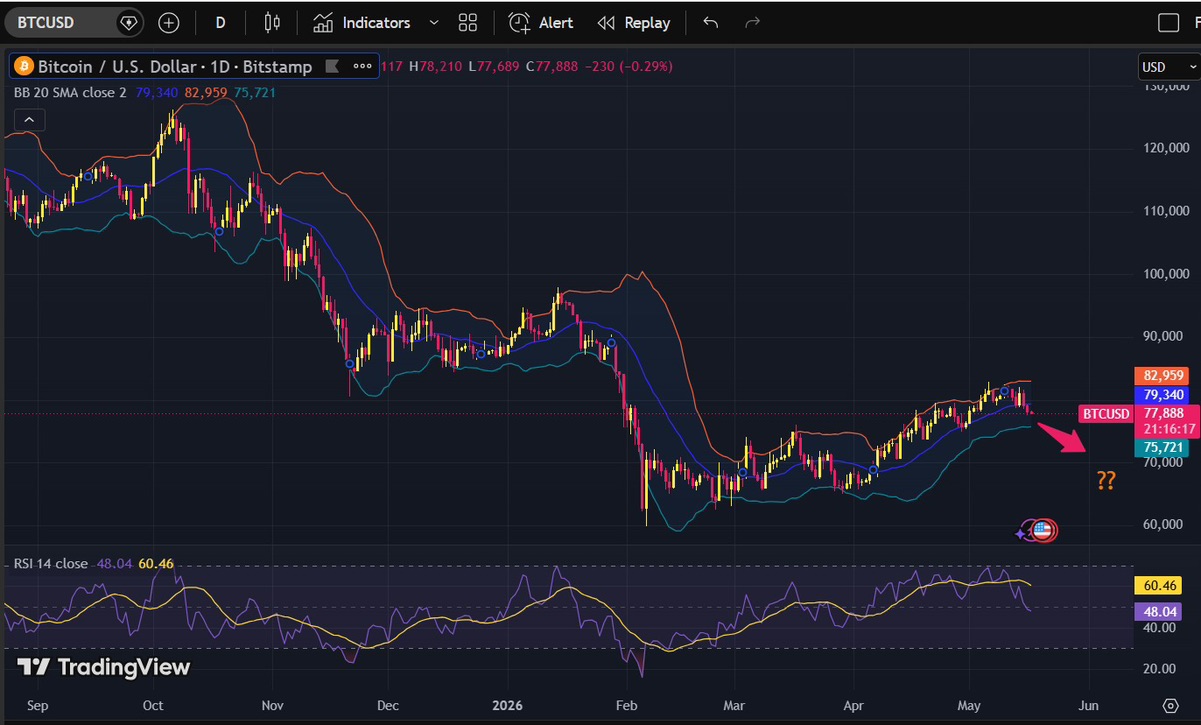Open the BTCUSD symbol search box
Viewport: 1201px width, 725px height.
pos(60,22)
